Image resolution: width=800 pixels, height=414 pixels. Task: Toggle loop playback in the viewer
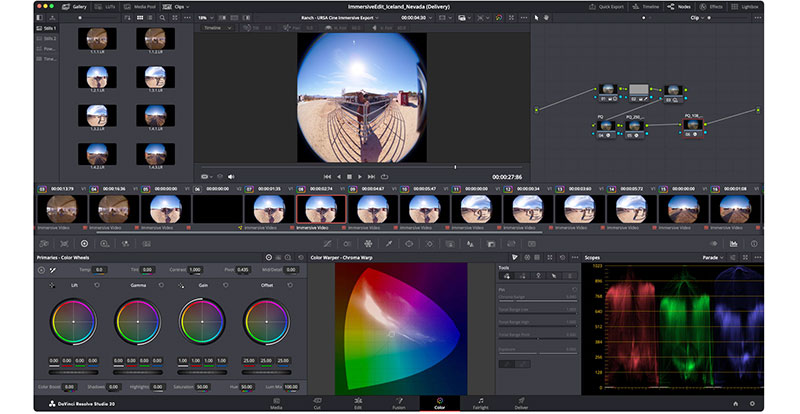(384, 177)
